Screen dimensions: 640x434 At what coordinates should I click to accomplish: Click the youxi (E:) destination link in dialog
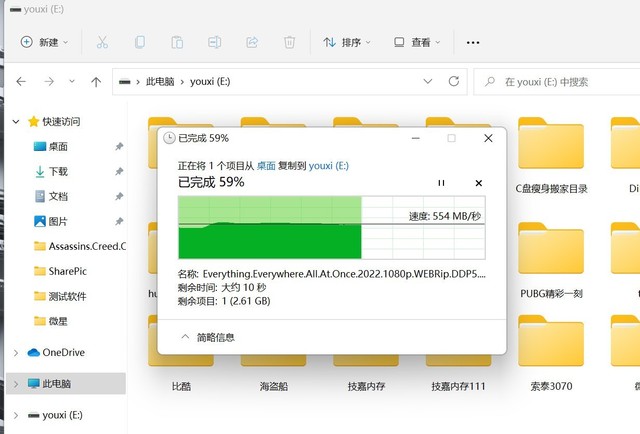(329, 166)
